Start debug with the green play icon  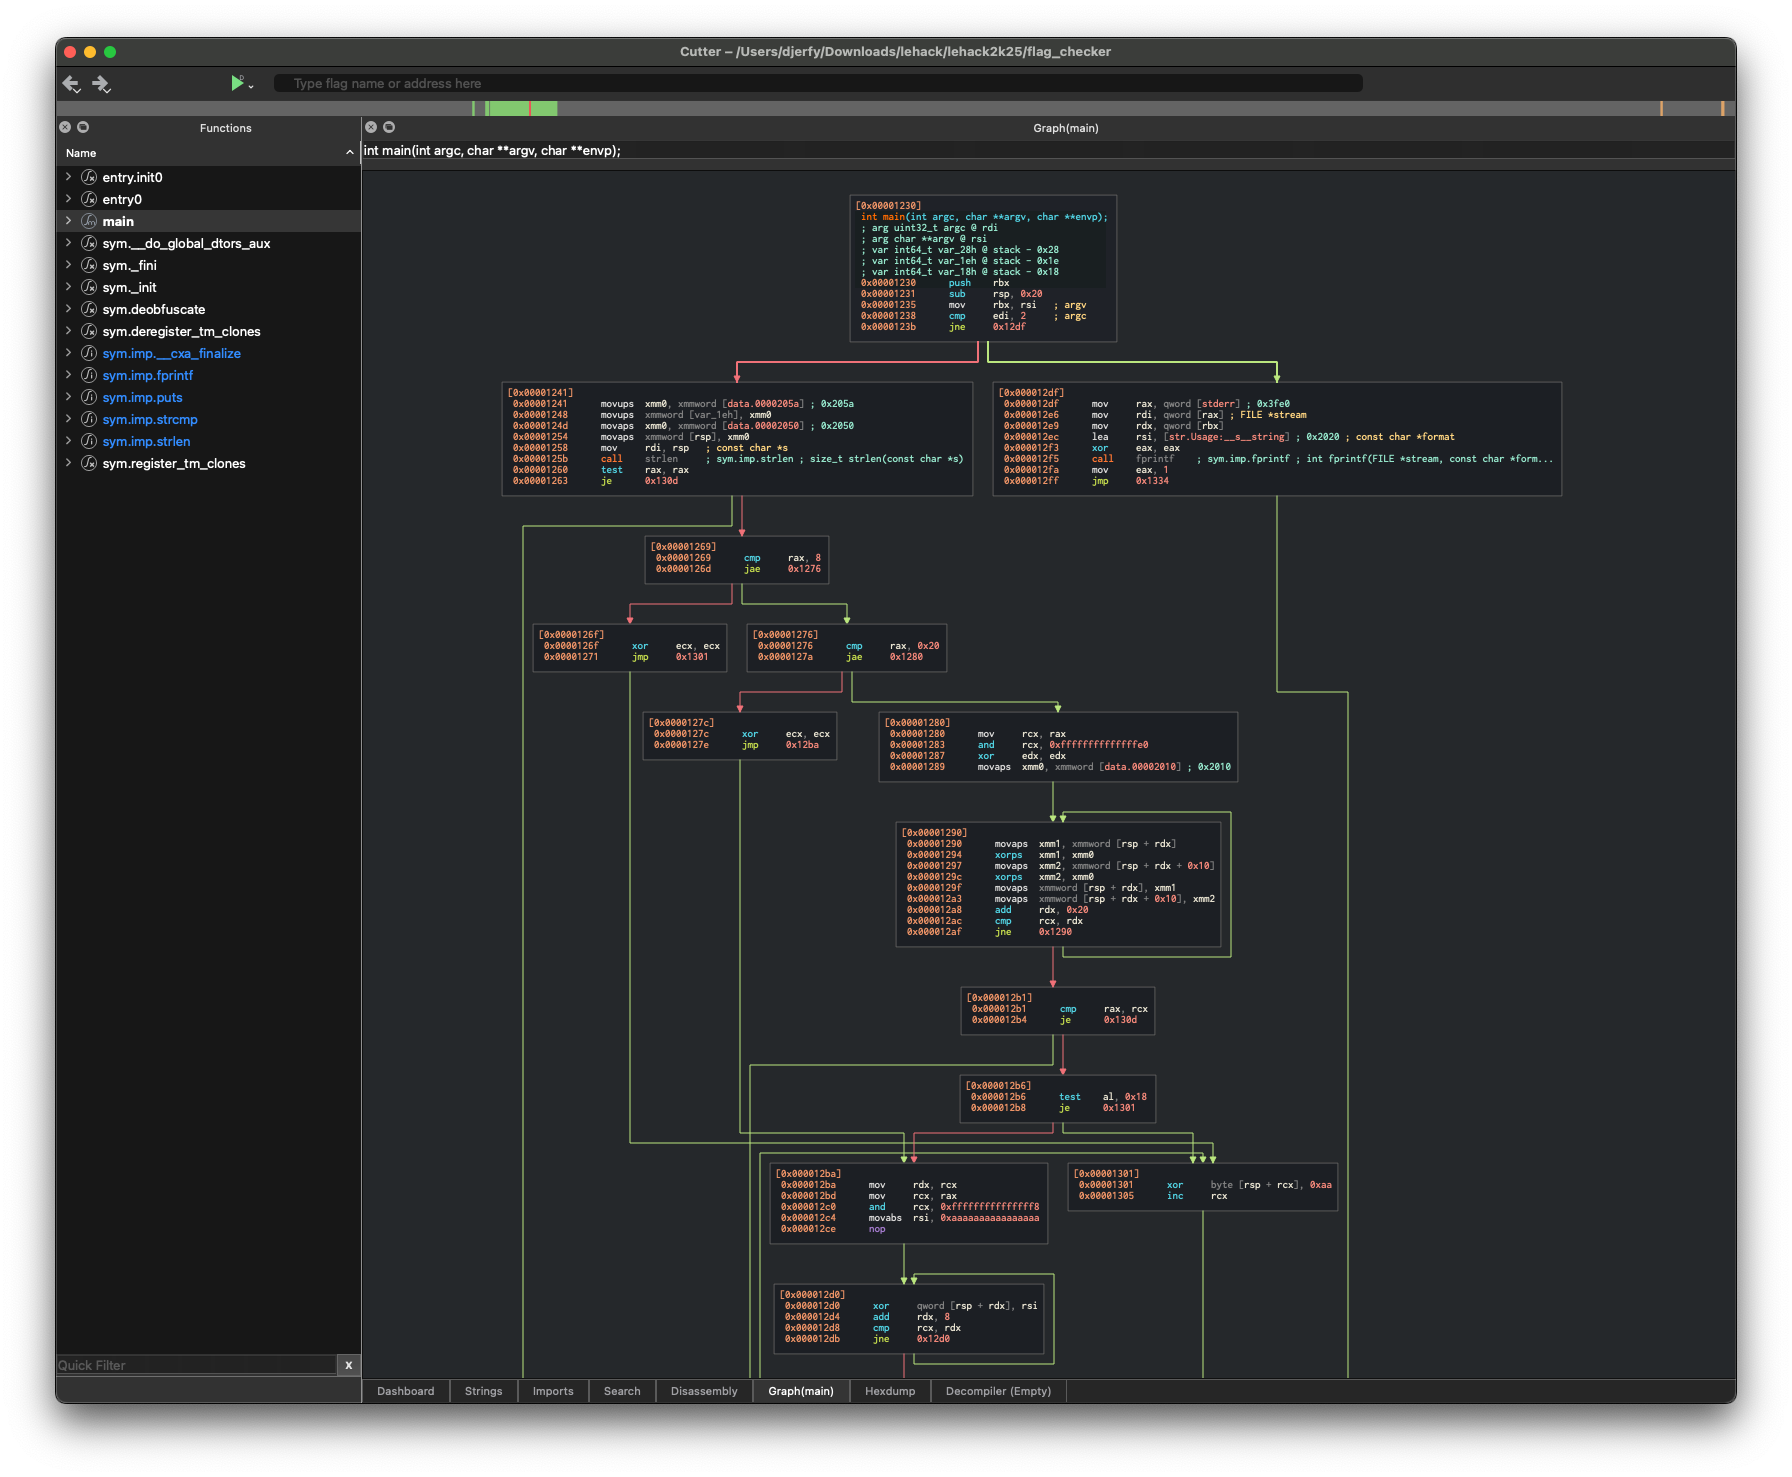point(237,83)
